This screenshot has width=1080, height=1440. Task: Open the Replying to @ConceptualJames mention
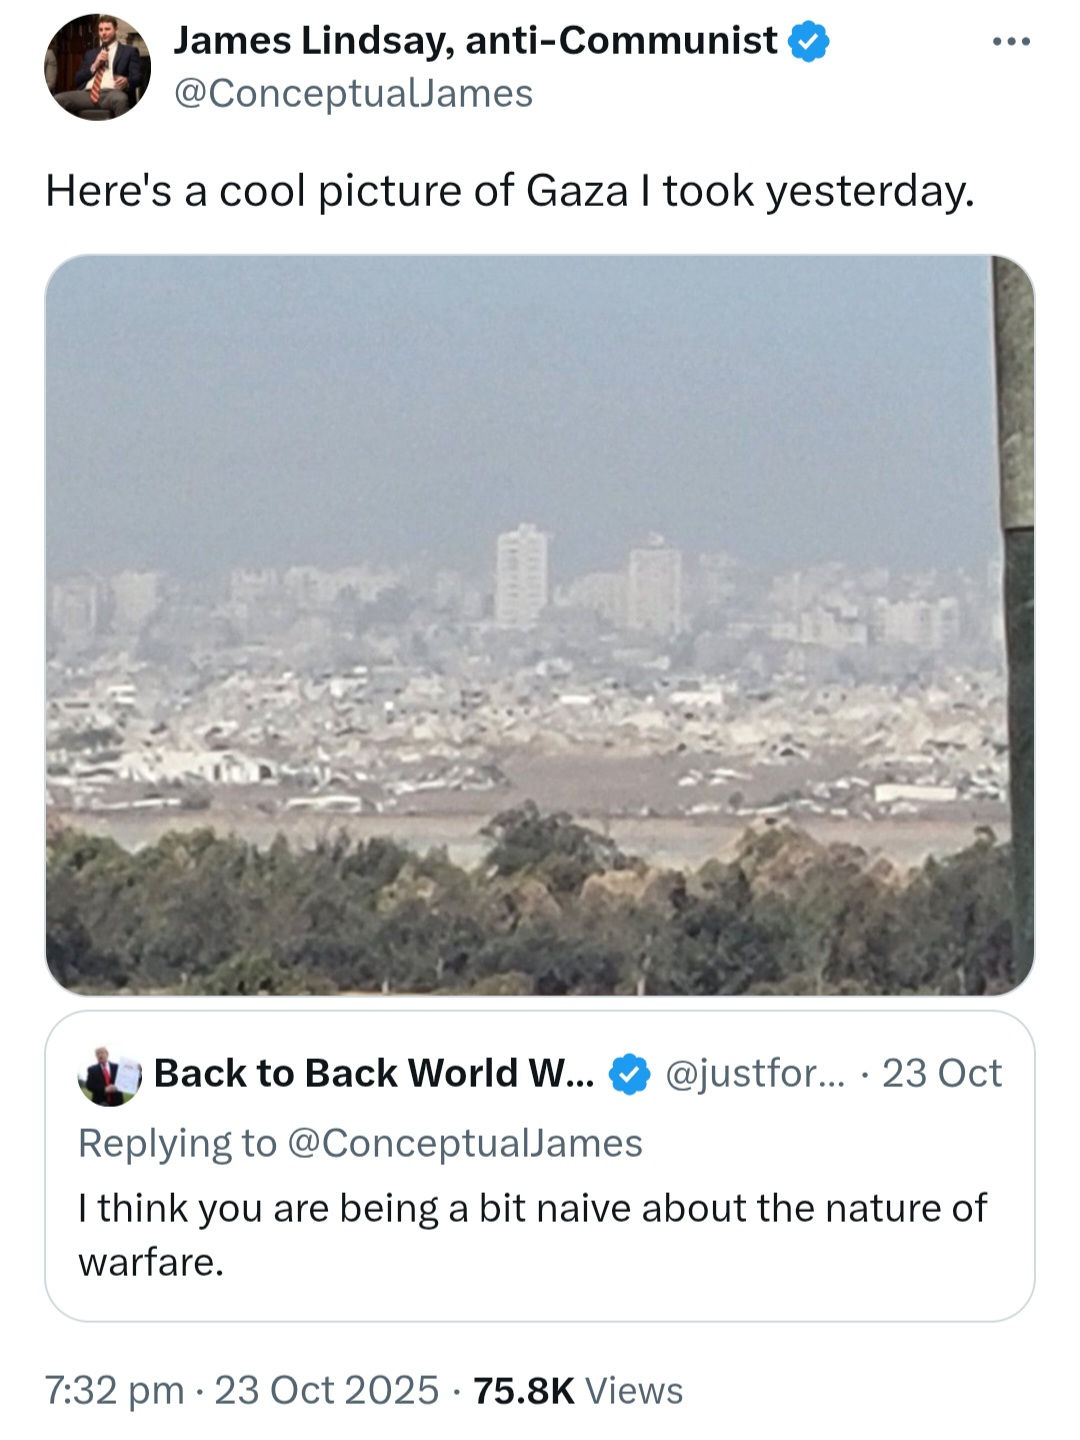click(x=465, y=1143)
